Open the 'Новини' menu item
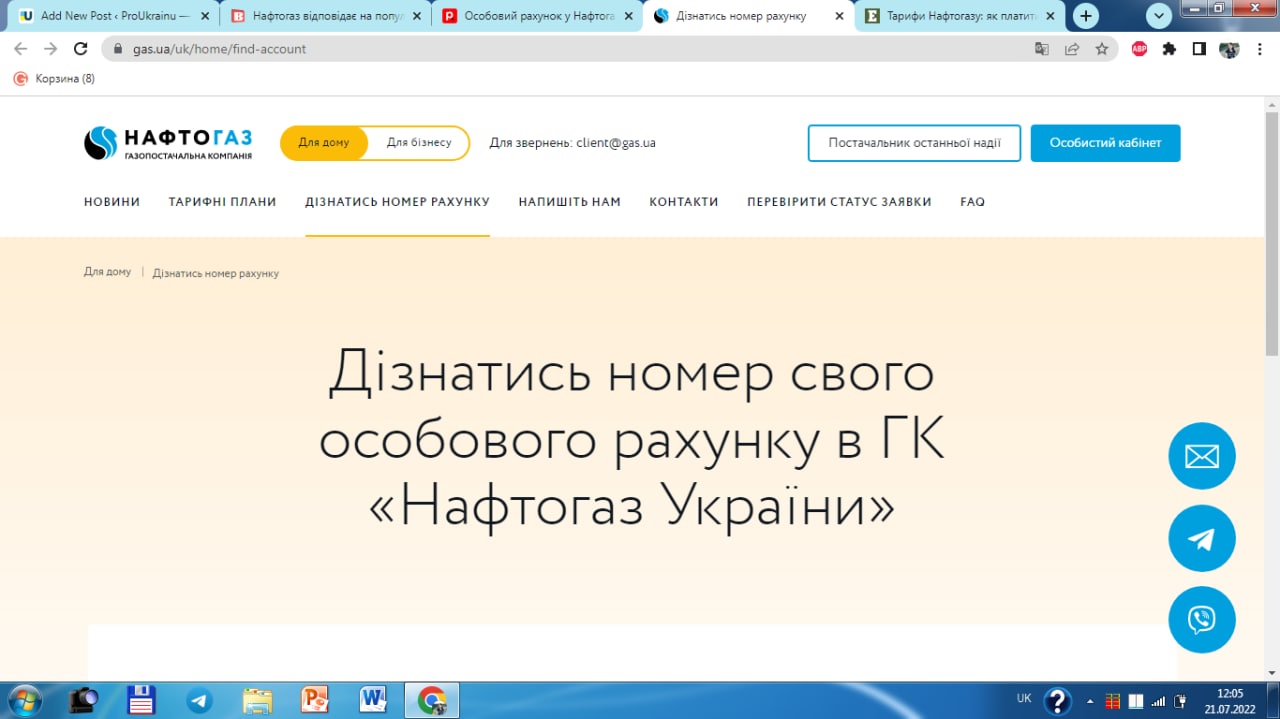 (112, 202)
